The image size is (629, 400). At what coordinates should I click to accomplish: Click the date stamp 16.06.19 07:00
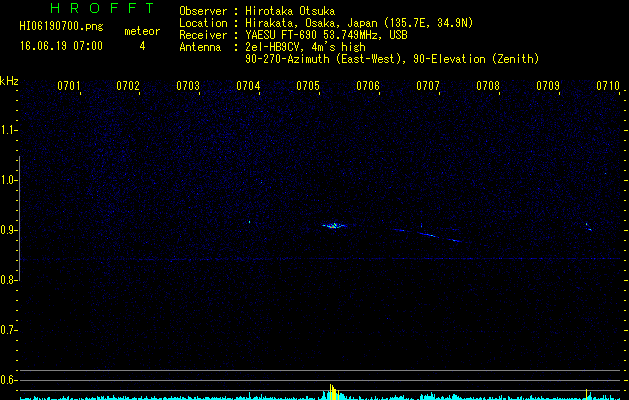tap(61, 46)
